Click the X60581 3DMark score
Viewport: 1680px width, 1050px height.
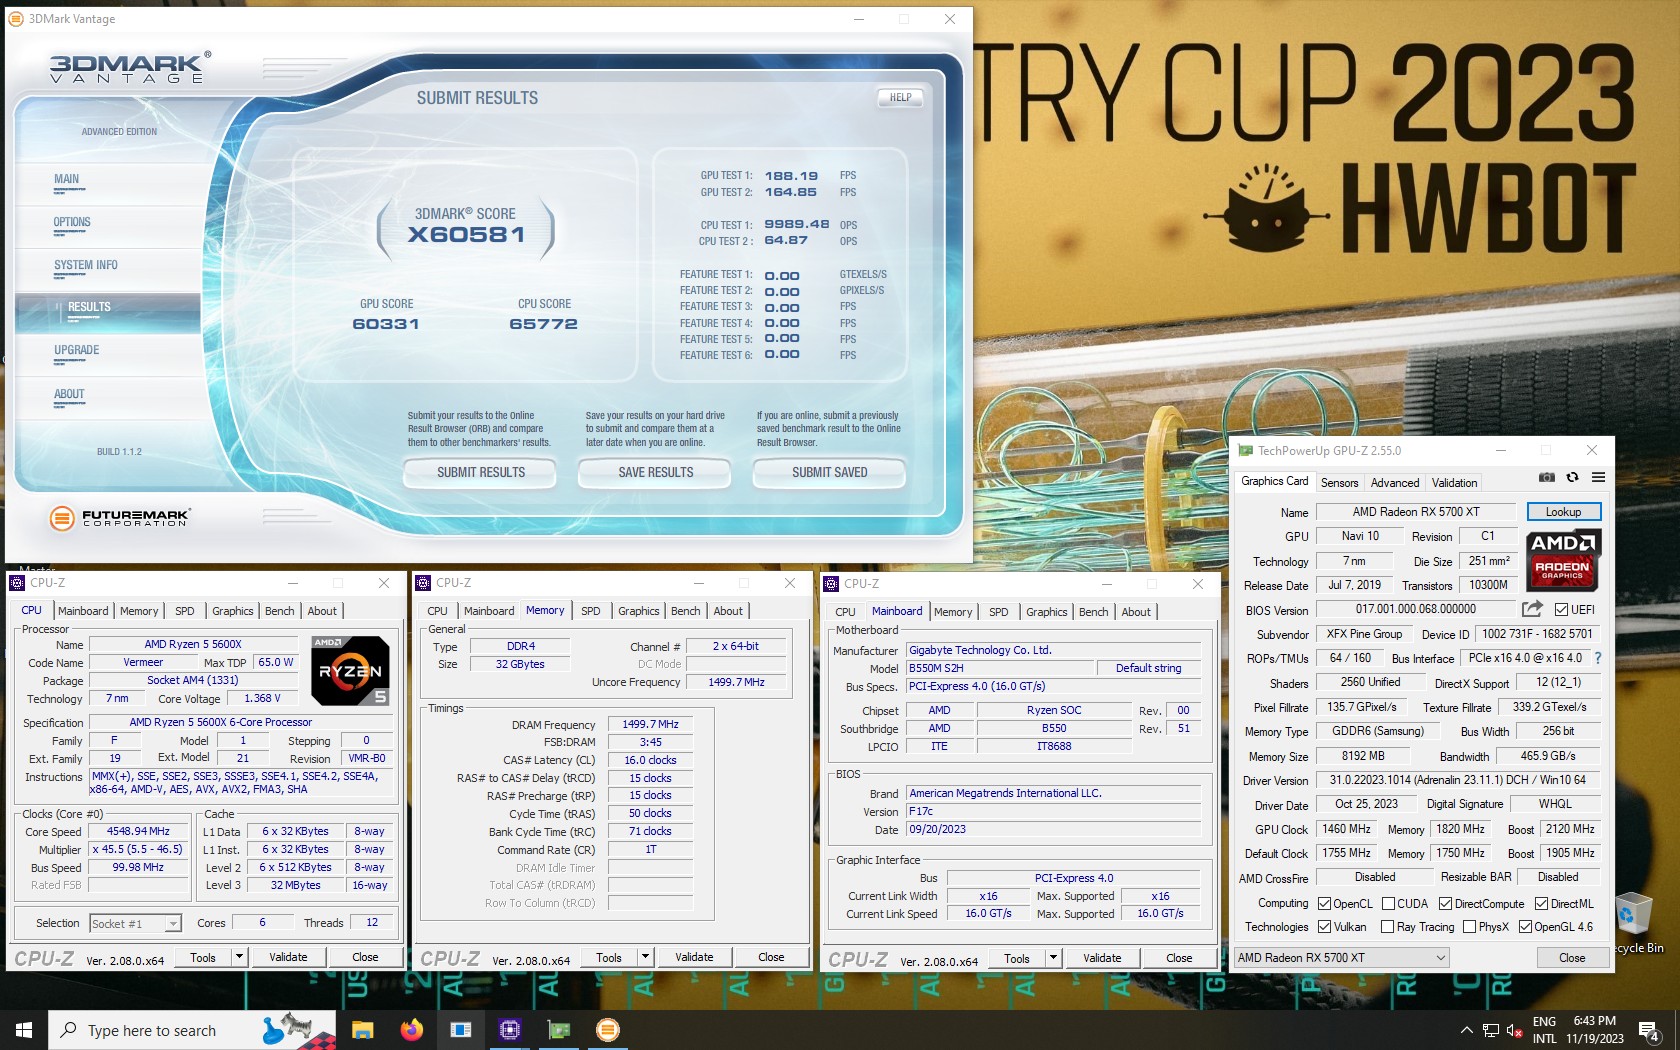(x=466, y=235)
